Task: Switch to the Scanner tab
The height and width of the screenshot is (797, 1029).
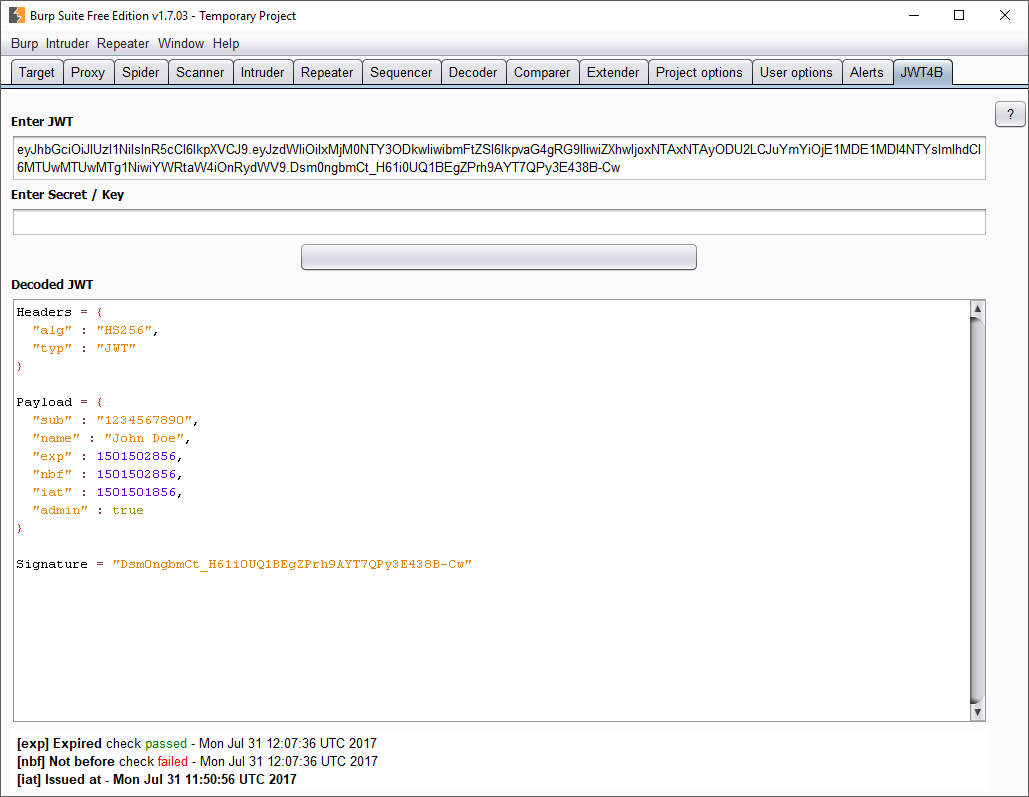Action: [200, 72]
